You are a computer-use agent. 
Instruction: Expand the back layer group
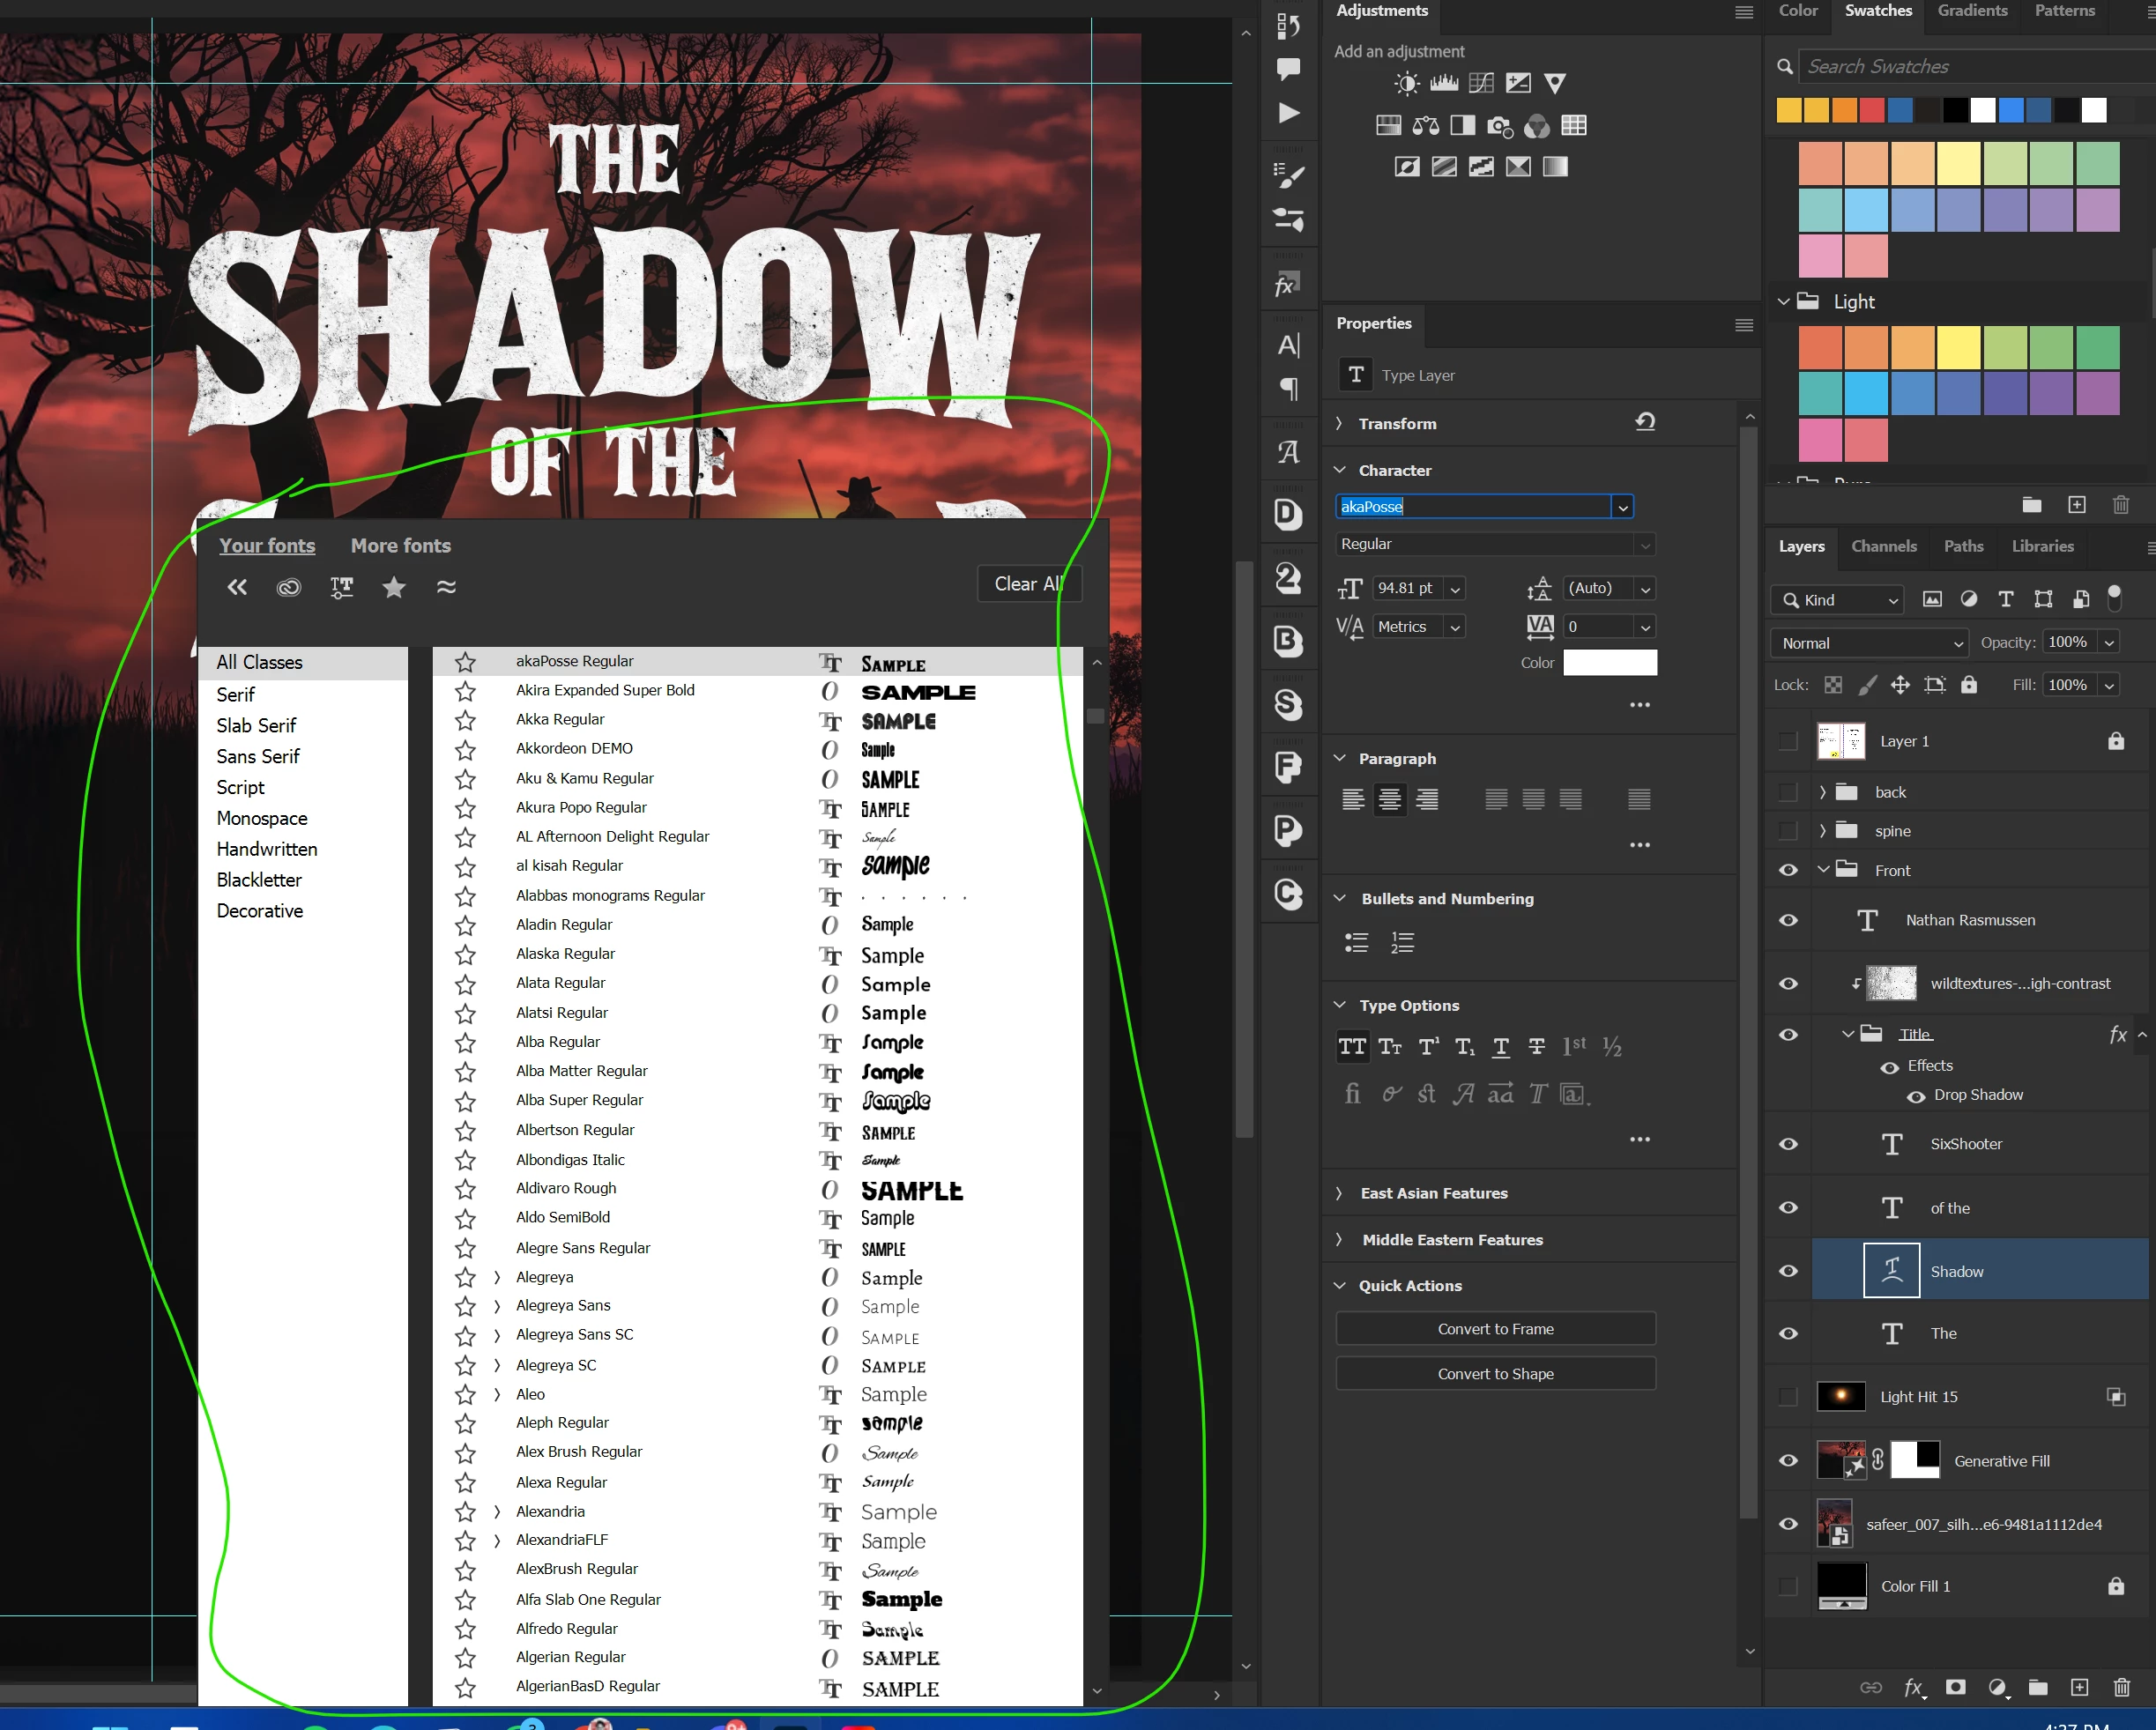pos(1822,792)
